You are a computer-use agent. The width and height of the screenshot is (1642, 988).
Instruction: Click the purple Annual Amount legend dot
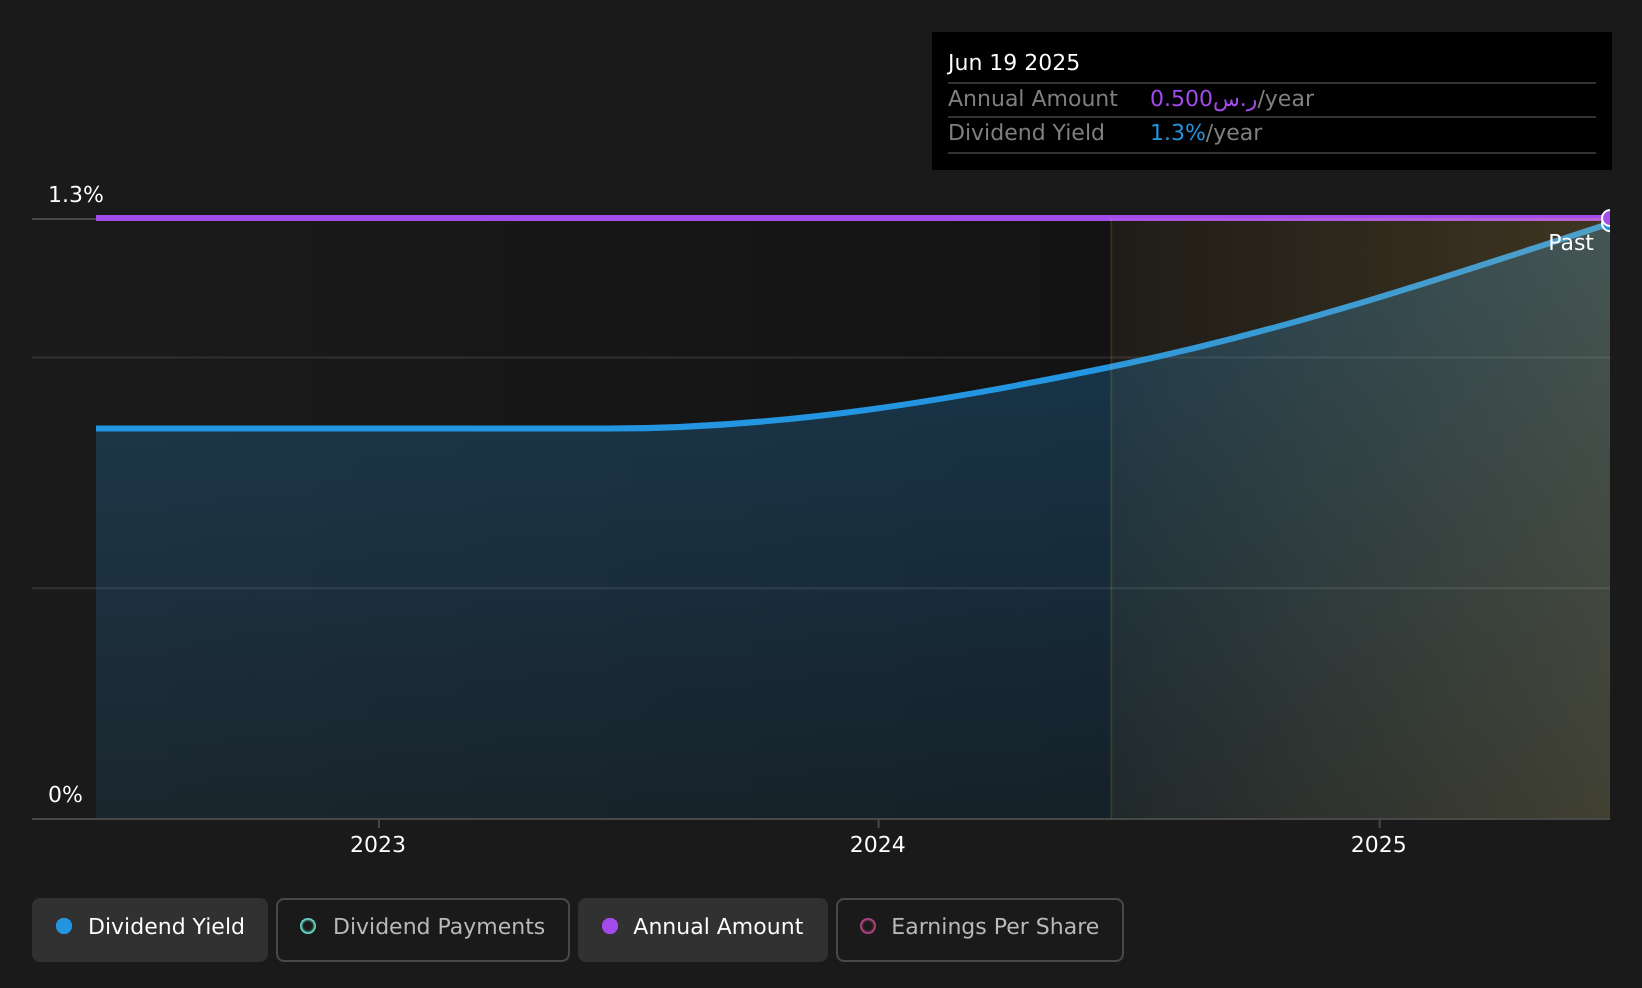[610, 926]
